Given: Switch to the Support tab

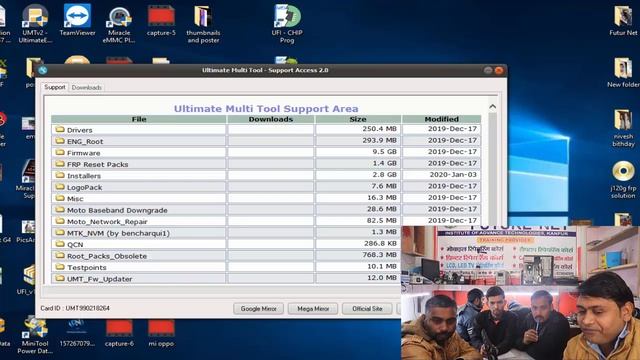Looking at the screenshot, I should 55,87.
